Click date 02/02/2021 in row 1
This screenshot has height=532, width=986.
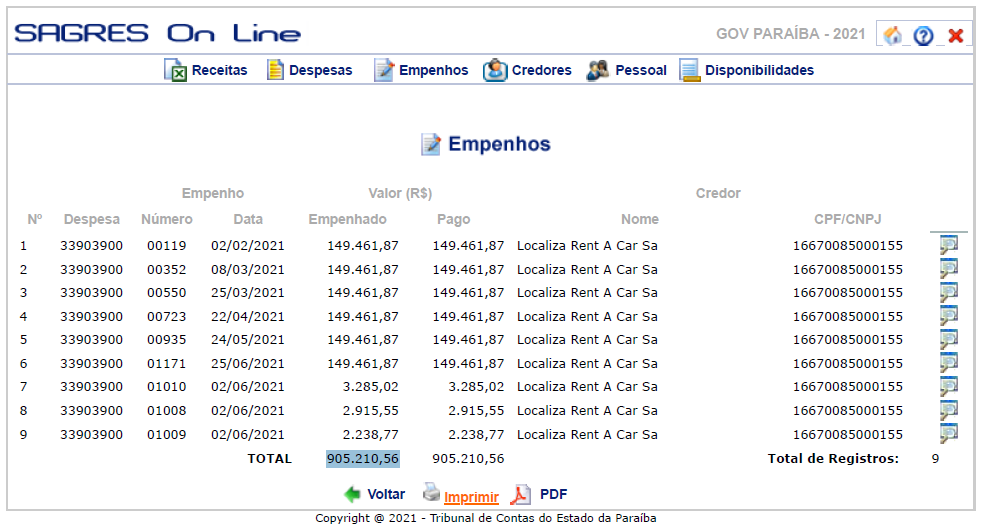[248, 246]
